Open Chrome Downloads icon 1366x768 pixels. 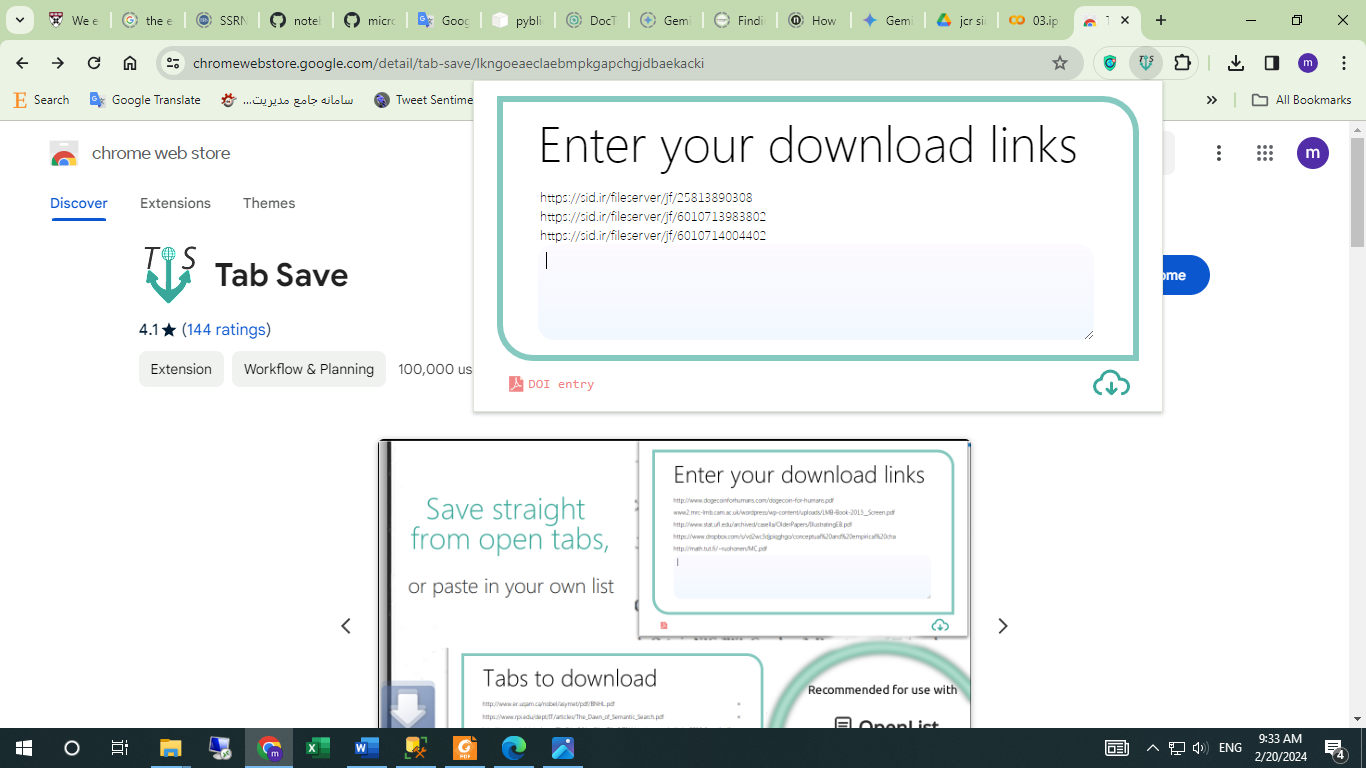point(1236,63)
